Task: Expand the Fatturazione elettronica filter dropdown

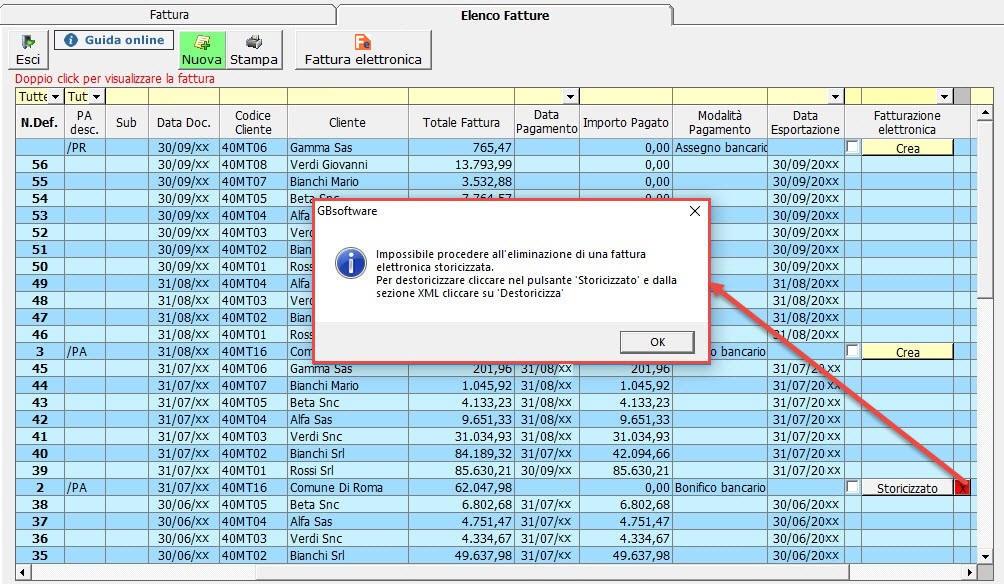Action: [944, 97]
